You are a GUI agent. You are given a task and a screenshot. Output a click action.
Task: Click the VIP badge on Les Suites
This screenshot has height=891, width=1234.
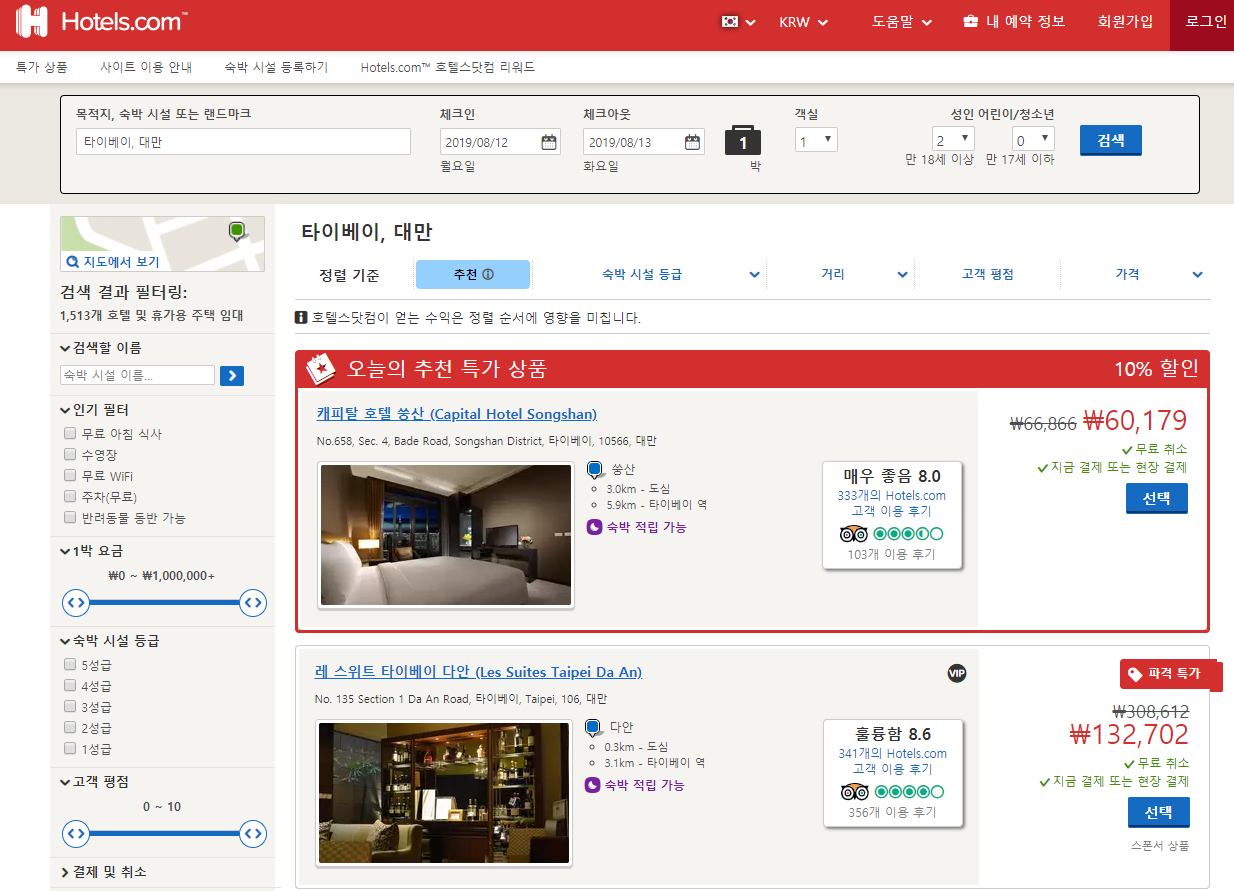click(957, 673)
